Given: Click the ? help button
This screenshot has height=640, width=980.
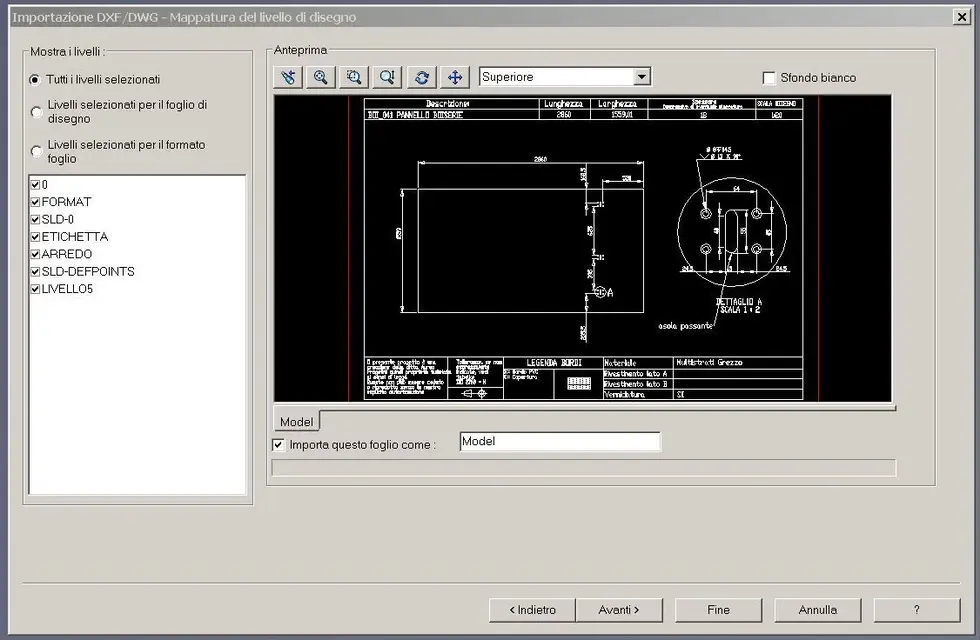Looking at the screenshot, I should tap(917, 610).
